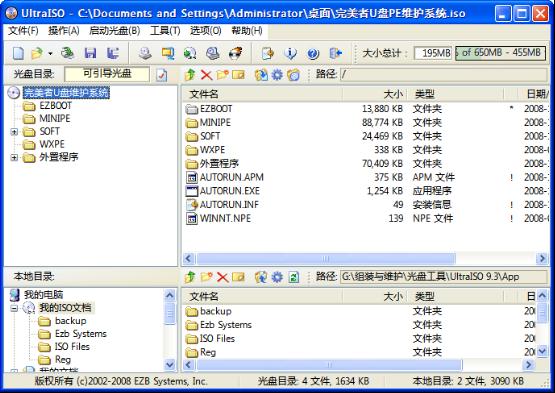Screen dimensions: 555x393
Task: Click the document-with-arrow icon left of the Info icon
Action: [268, 53]
